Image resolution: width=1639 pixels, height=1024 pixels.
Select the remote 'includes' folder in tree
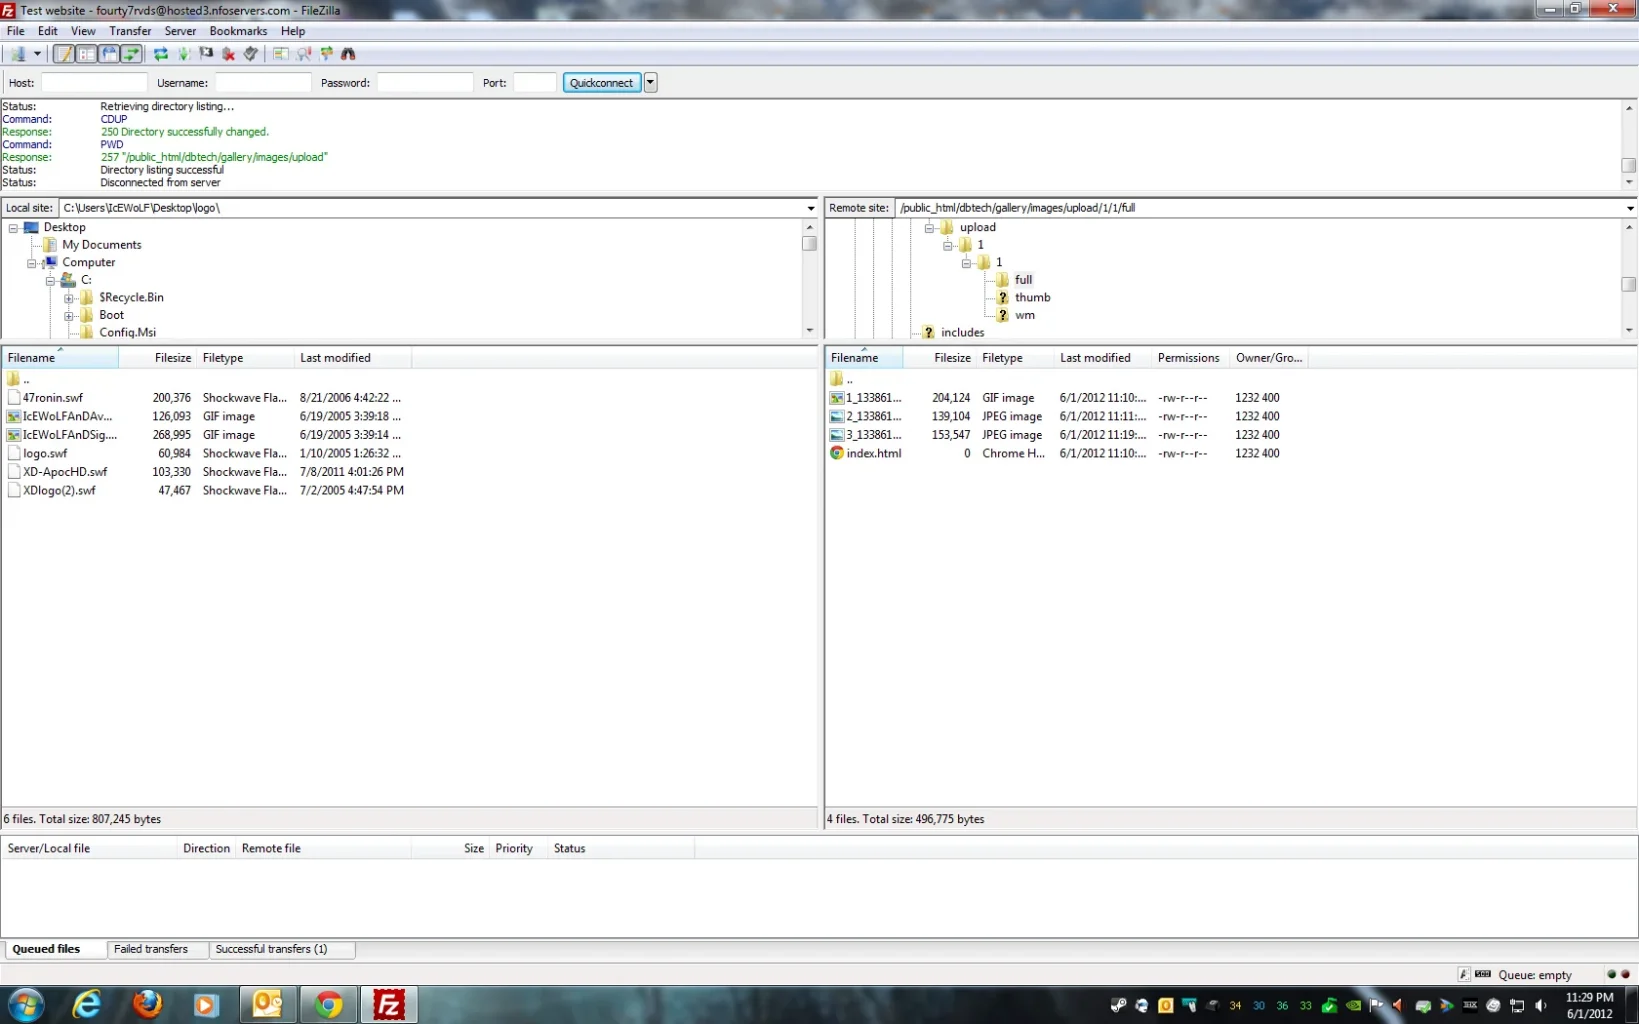962,332
